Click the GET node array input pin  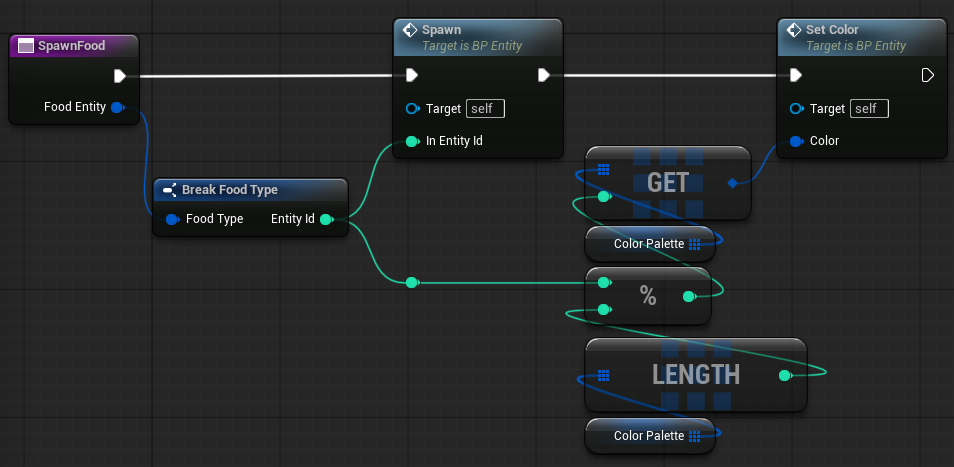(603, 170)
